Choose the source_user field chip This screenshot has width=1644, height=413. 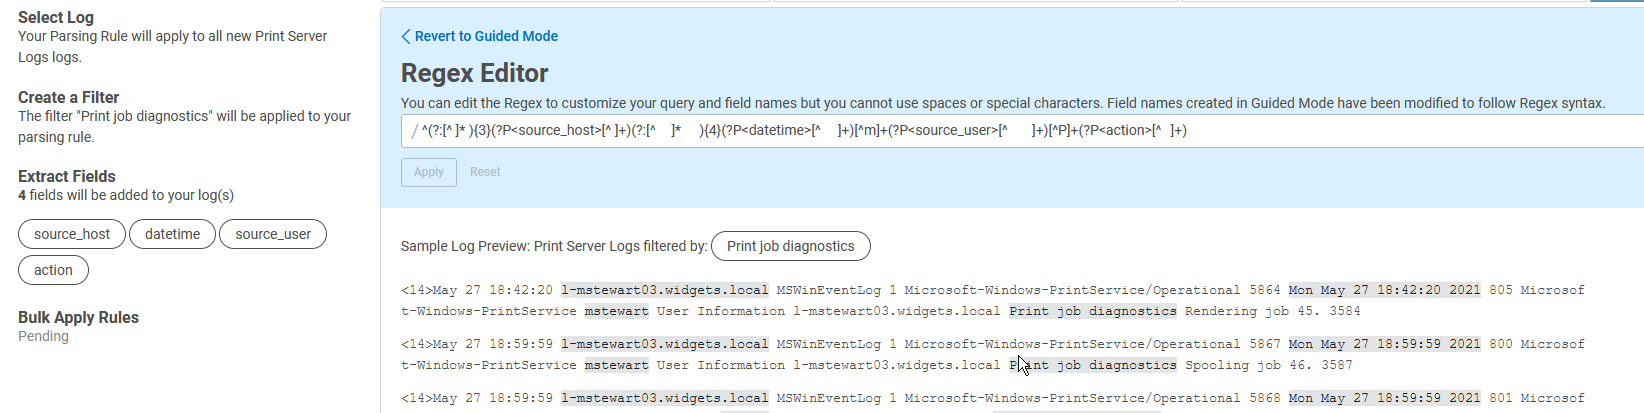pyautogui.click(x=273, y=234)
